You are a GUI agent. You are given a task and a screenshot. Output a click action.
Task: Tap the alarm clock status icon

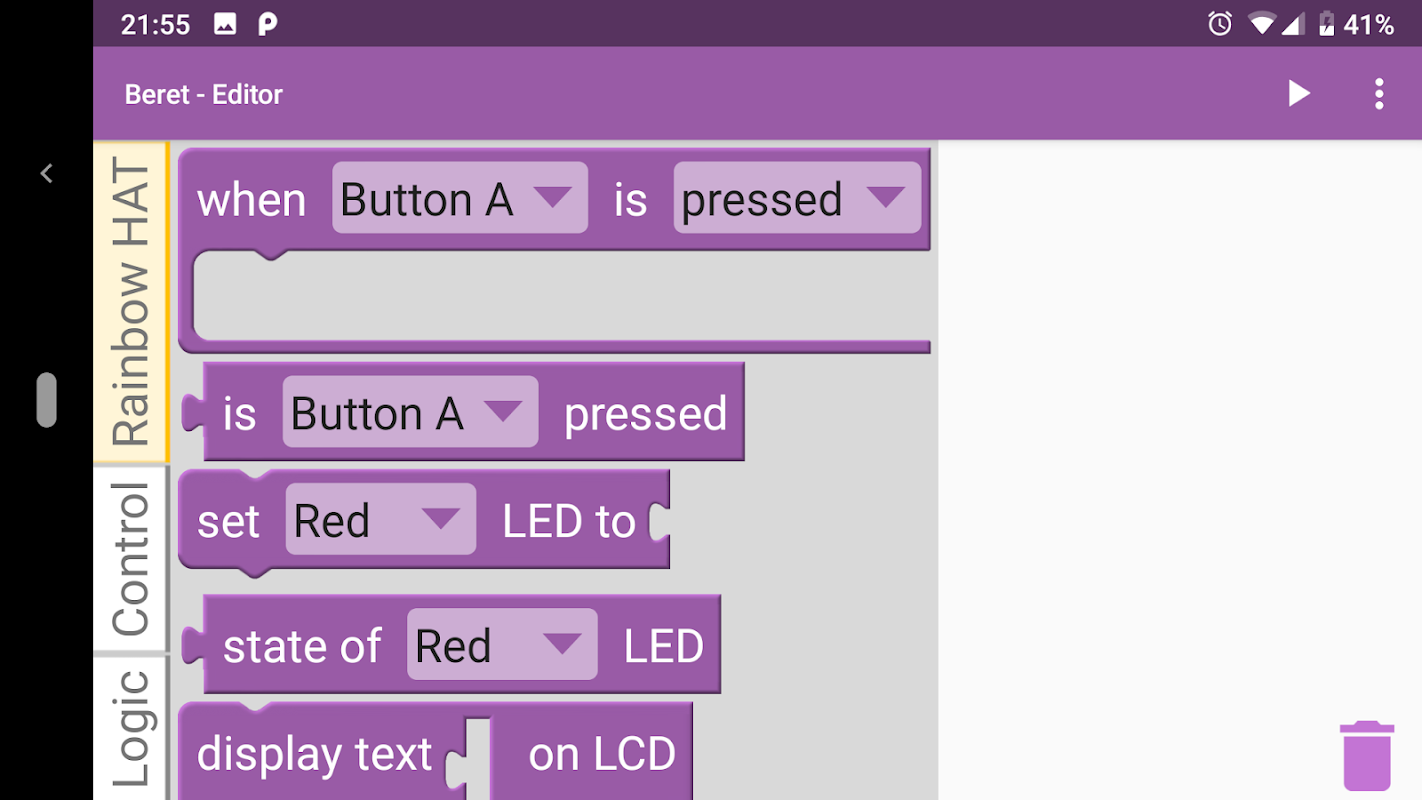pyautogui.click(x=1220, y=24)
